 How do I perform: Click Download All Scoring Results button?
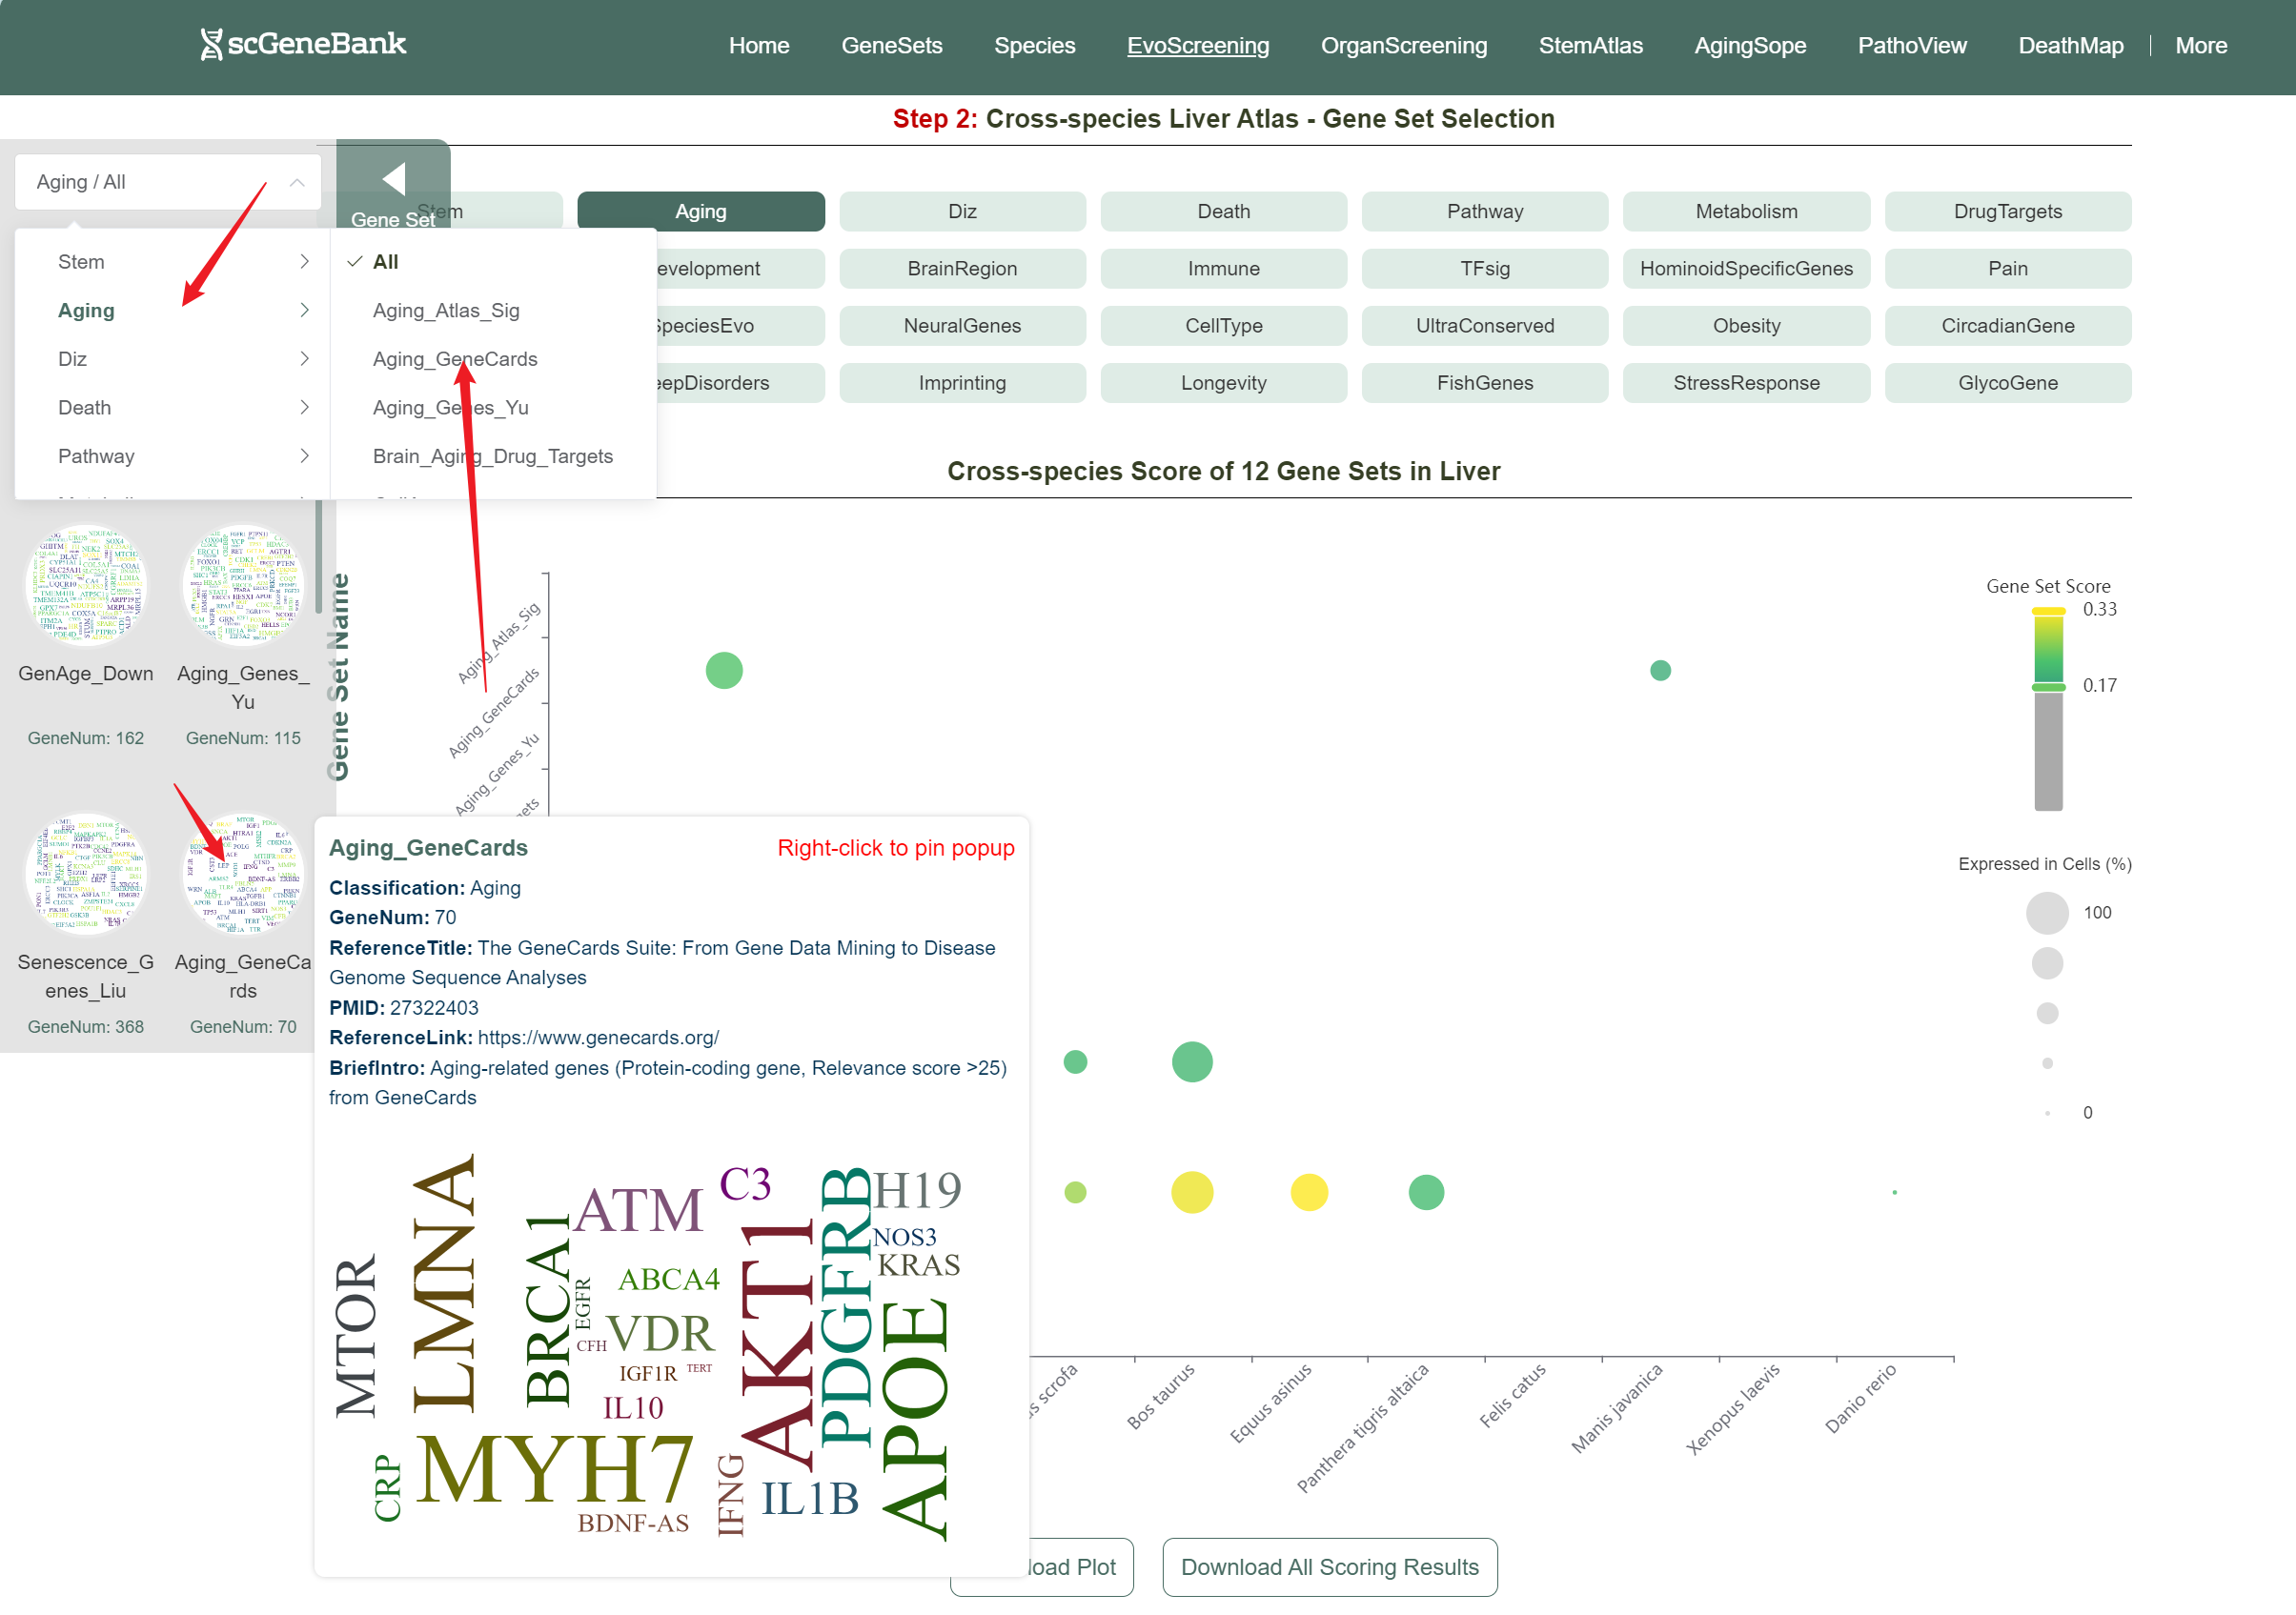1329,1567
